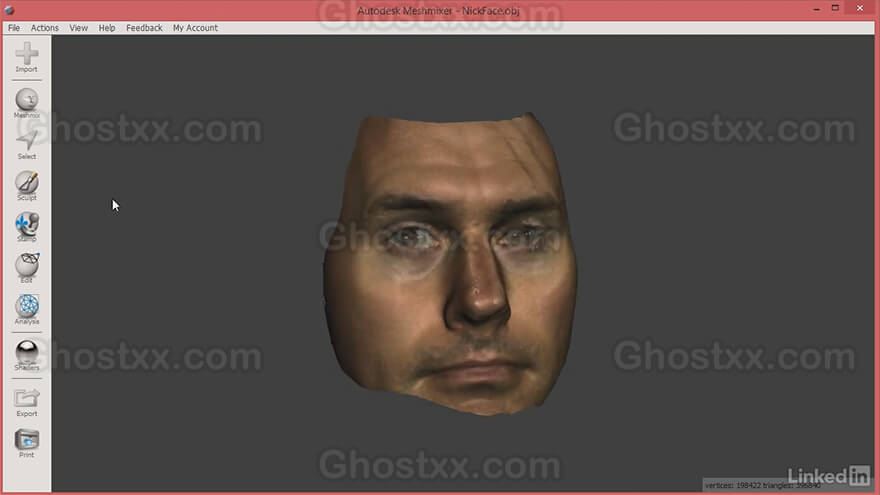Viewport: 880px width, 495px height.
Task: Click the Import tool icon
Action: pyautogui.click(x=26, y=57)
